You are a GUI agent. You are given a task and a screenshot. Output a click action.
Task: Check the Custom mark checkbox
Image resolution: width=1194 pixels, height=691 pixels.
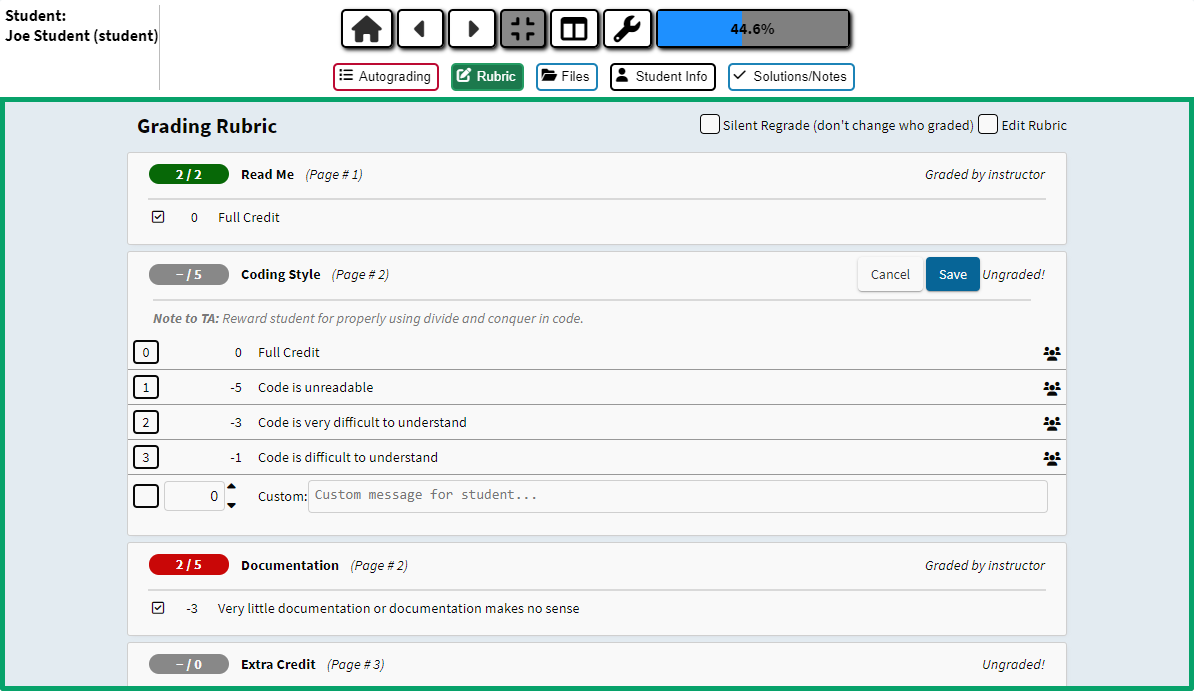click(146, 496)
